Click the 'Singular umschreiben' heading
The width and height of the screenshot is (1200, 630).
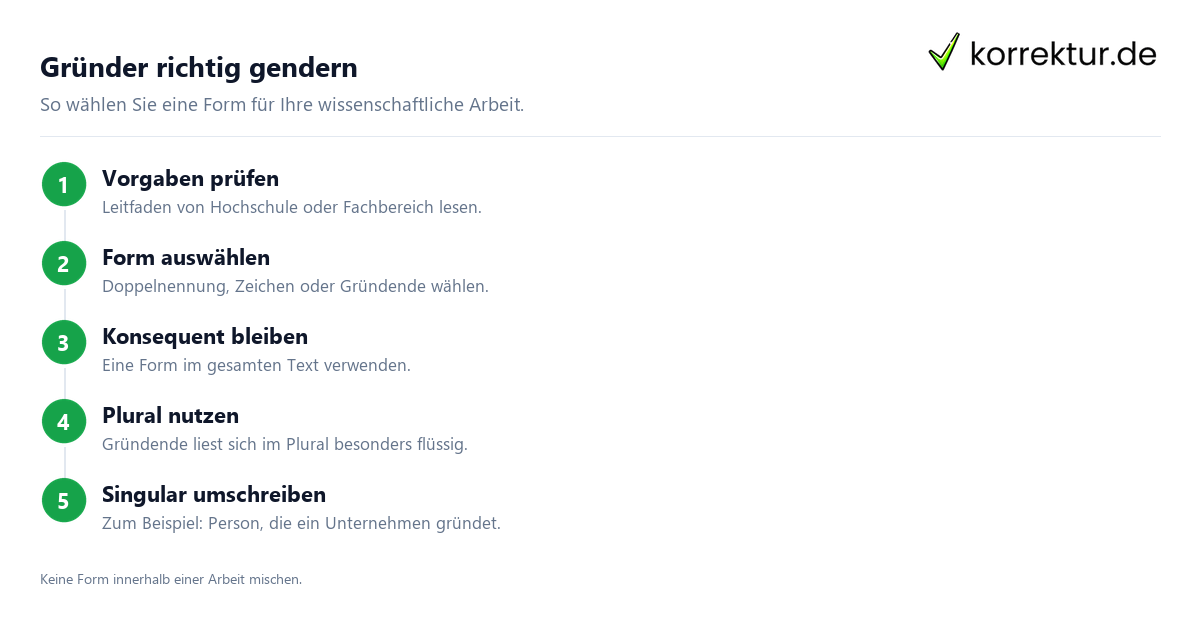214,494
